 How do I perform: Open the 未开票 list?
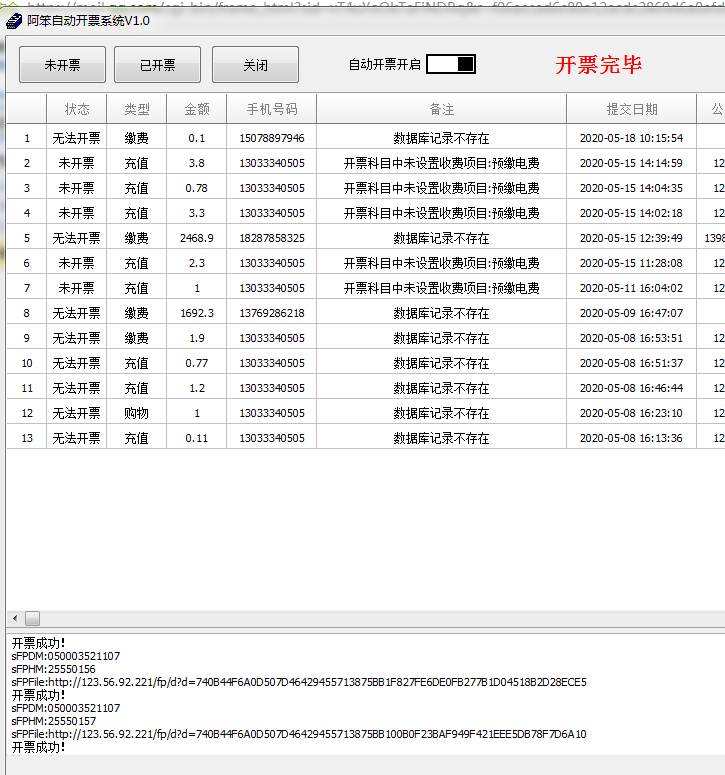tap(62, 65)
